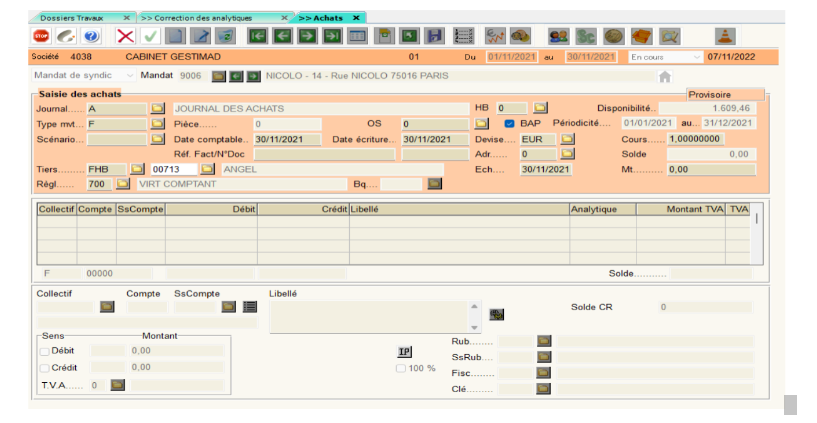Click the red STOP sign icon

(x=41, y=36)
